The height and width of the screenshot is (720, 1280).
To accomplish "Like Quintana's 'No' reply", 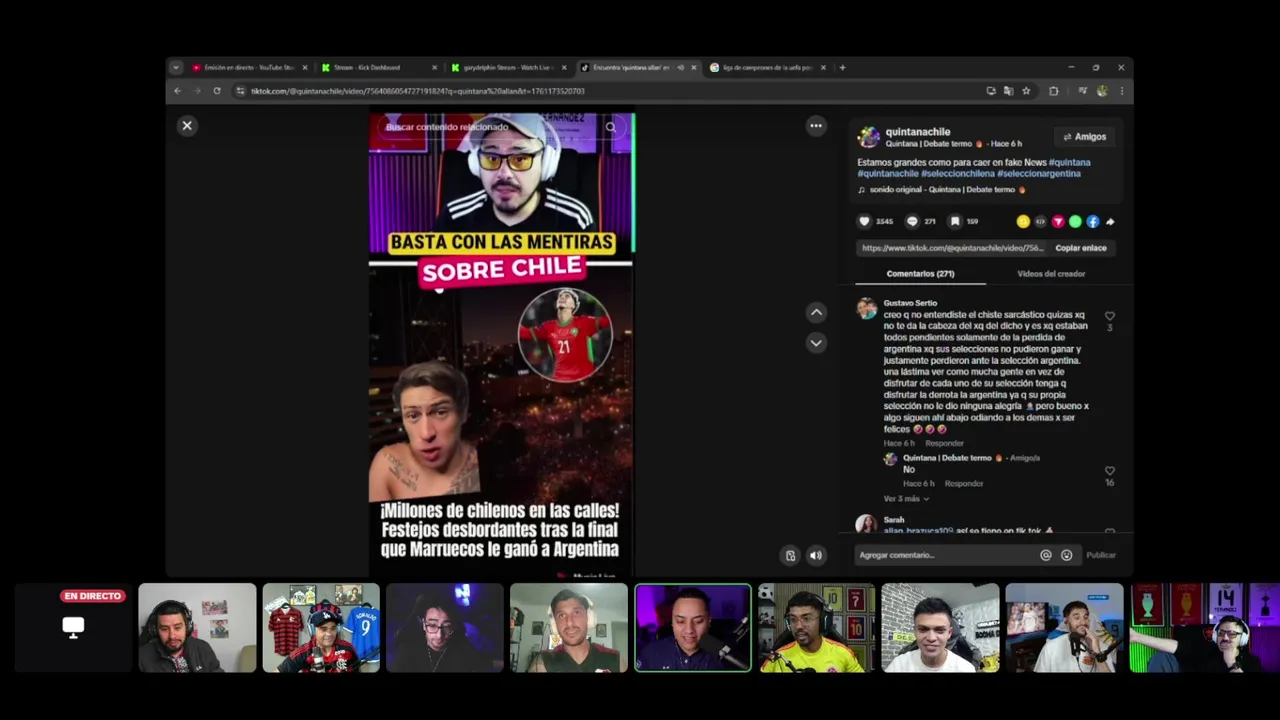I will coord(1109,471).
